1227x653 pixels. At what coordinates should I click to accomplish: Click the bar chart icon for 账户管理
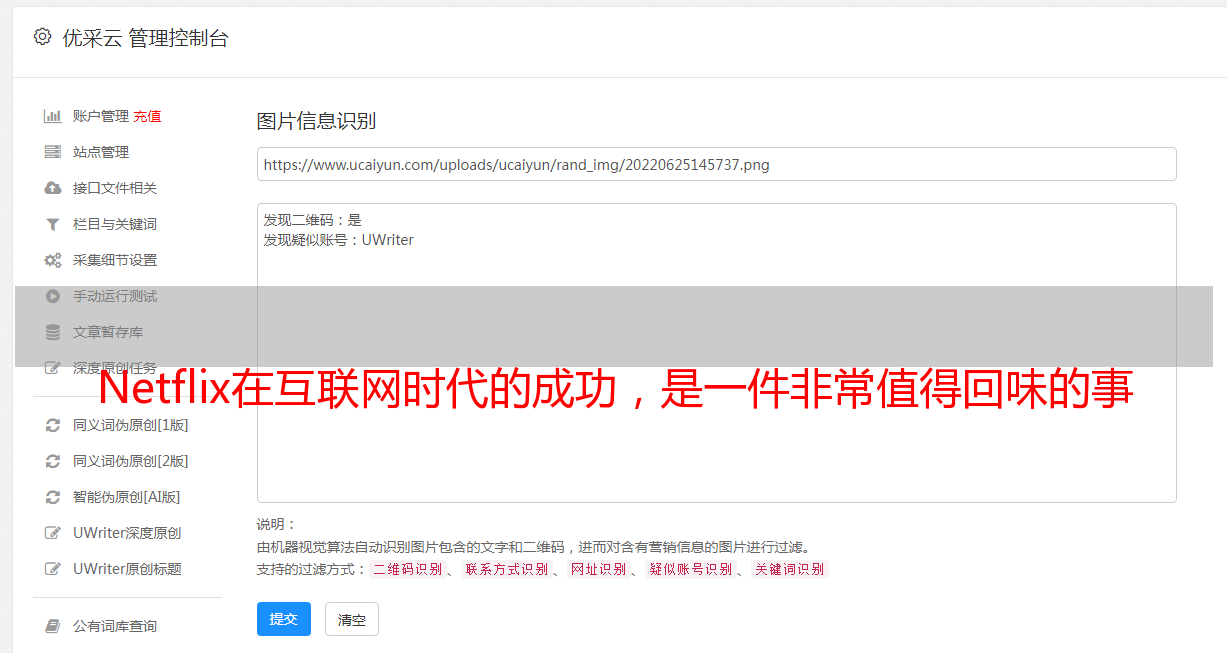53,116
